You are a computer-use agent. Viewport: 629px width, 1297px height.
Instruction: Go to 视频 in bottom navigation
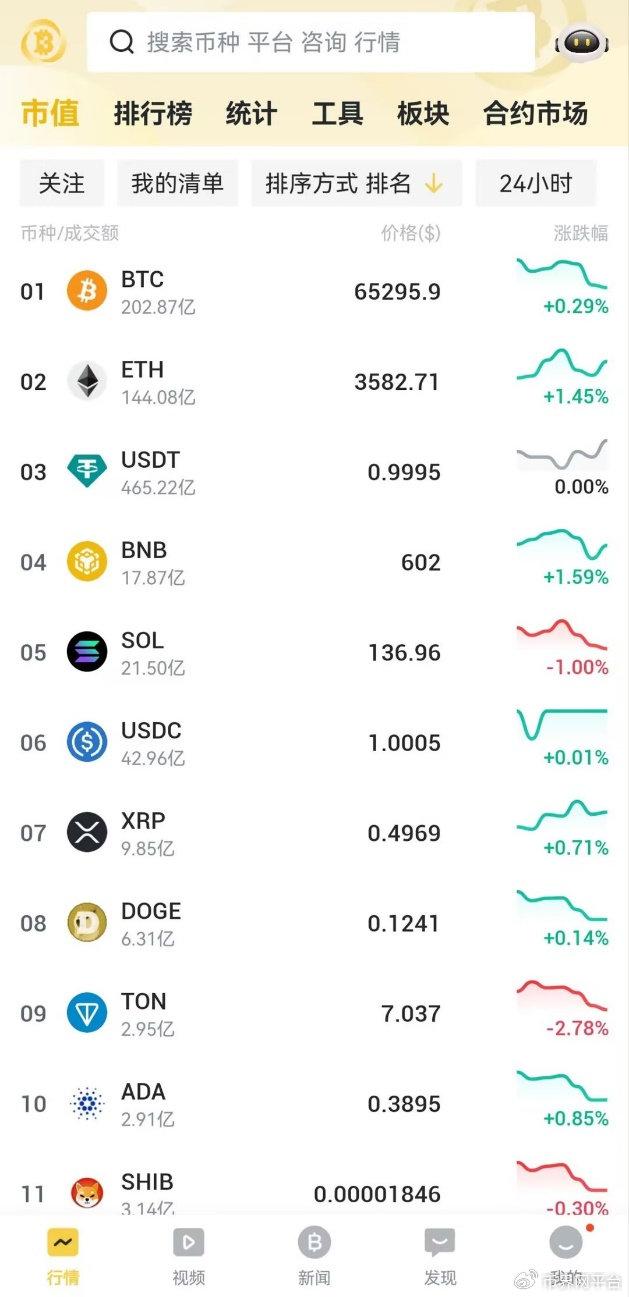coord(188,1255)
